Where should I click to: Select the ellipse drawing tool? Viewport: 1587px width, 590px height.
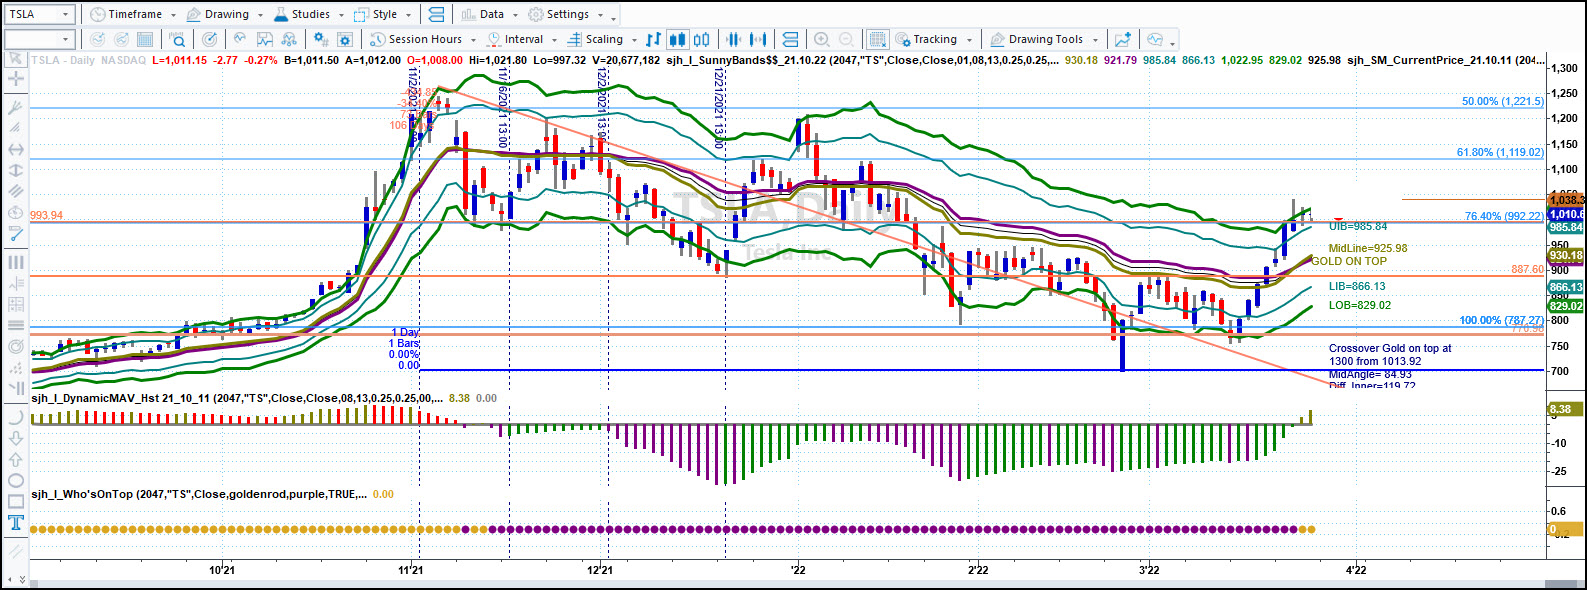coord(15,480)
